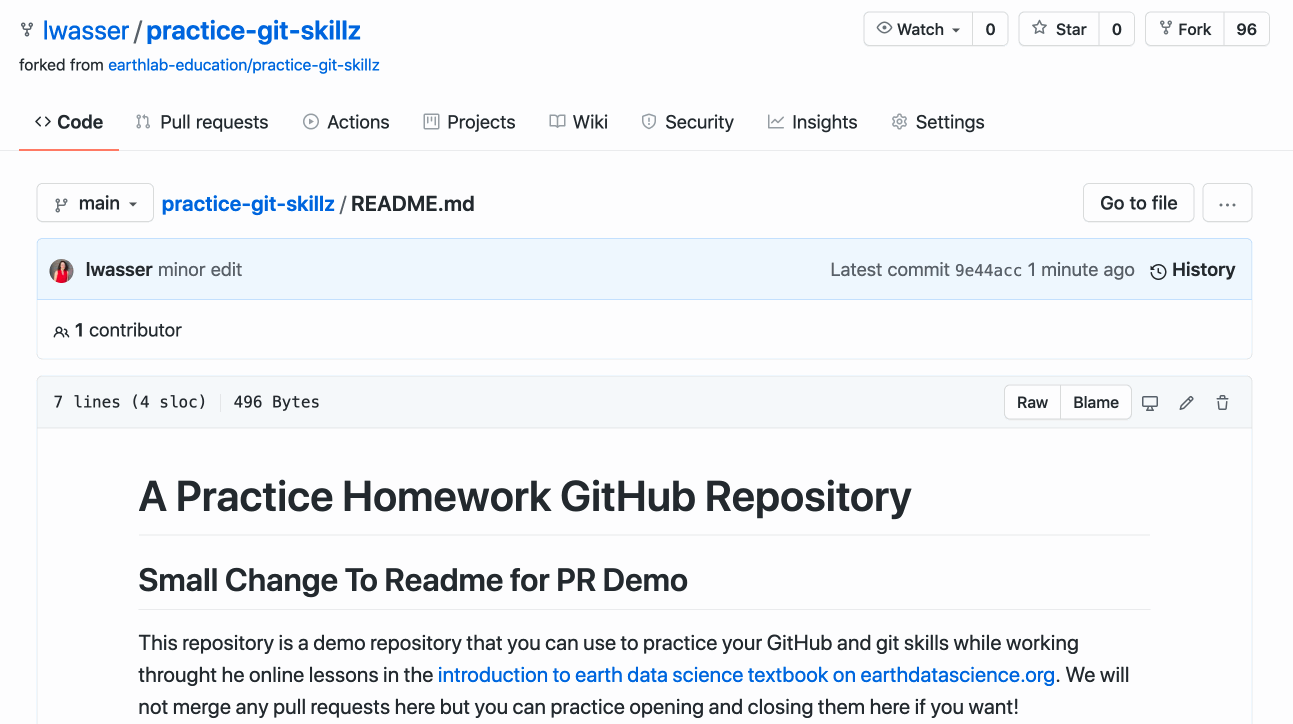View the file History
The image size is (1293, 724).
click(1192, 270)
